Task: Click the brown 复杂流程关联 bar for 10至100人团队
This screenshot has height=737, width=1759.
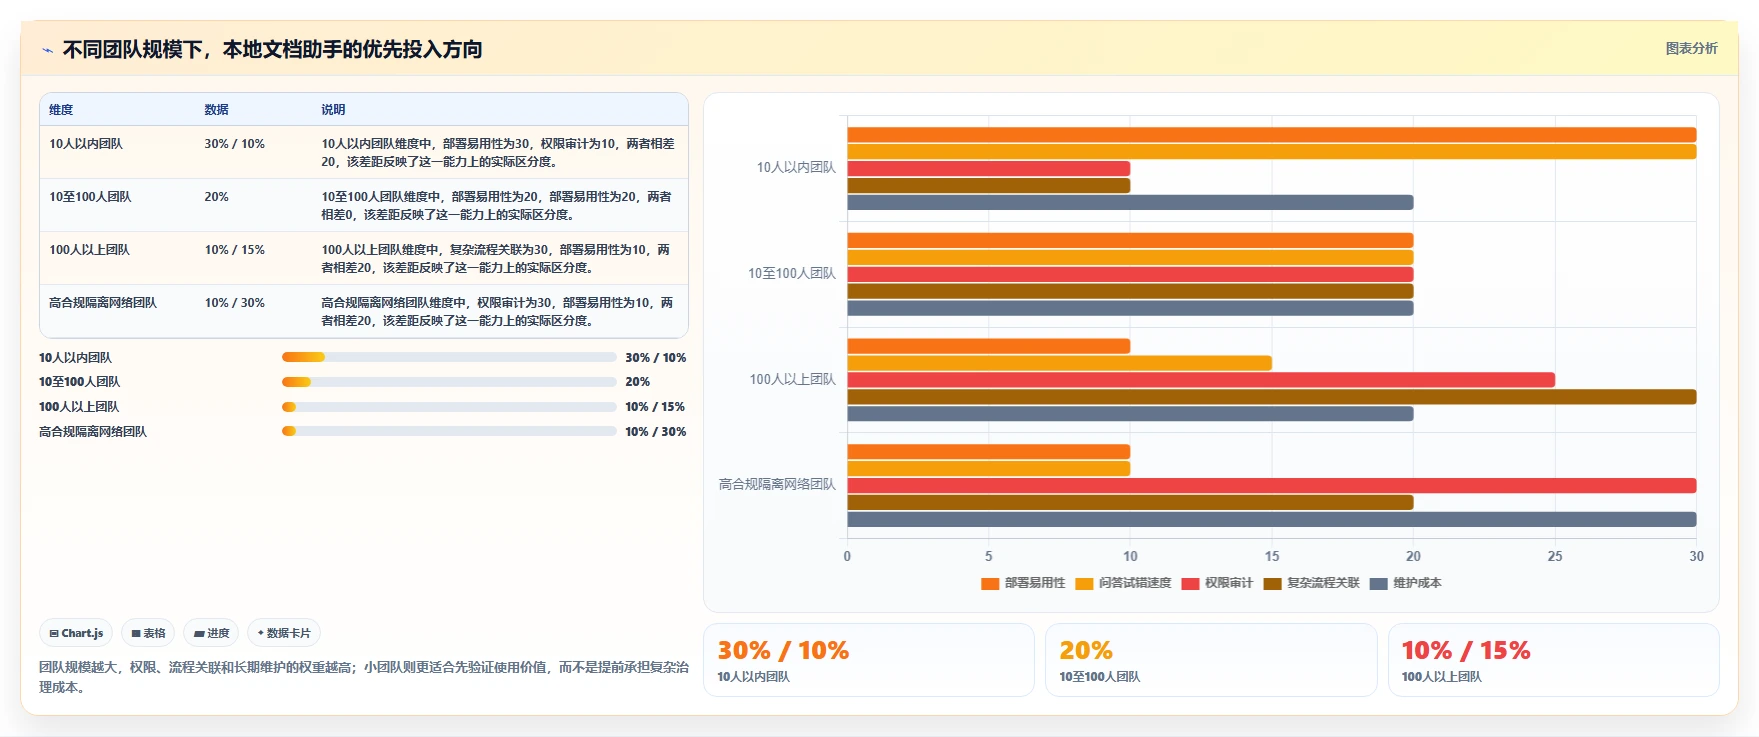Action: click(1130, 291)
